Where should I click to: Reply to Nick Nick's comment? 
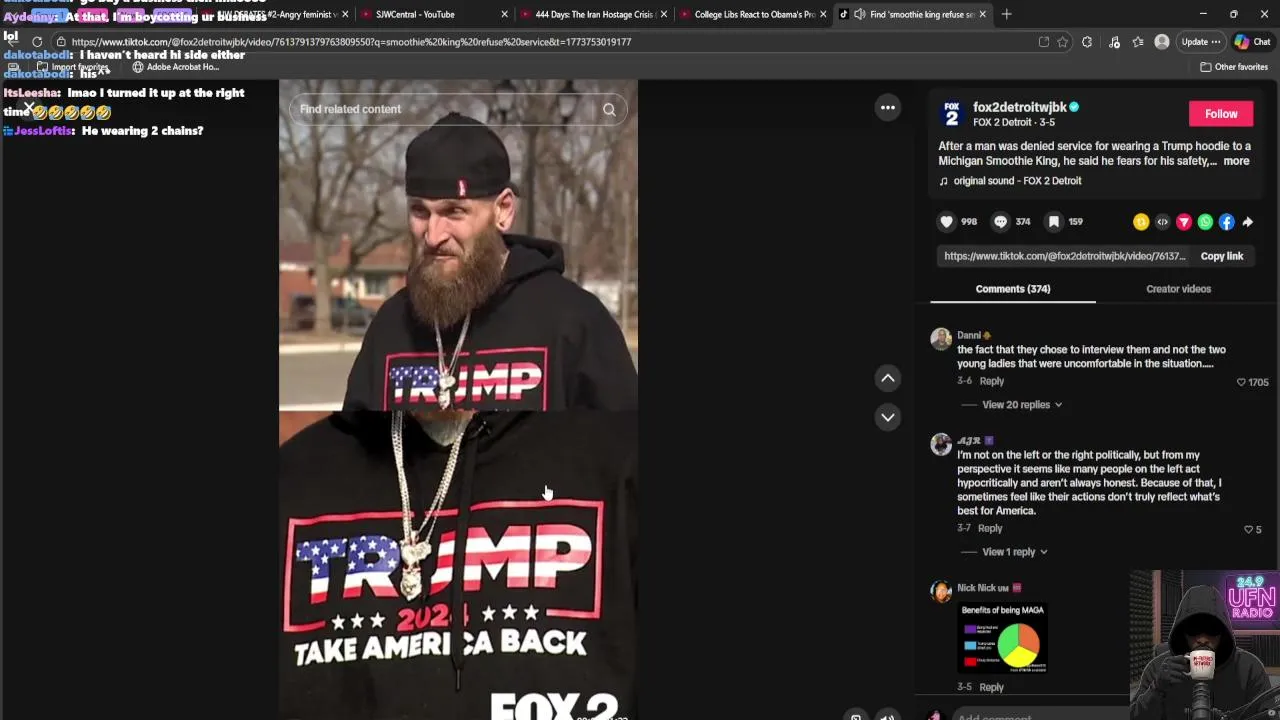tap(991, 687)
